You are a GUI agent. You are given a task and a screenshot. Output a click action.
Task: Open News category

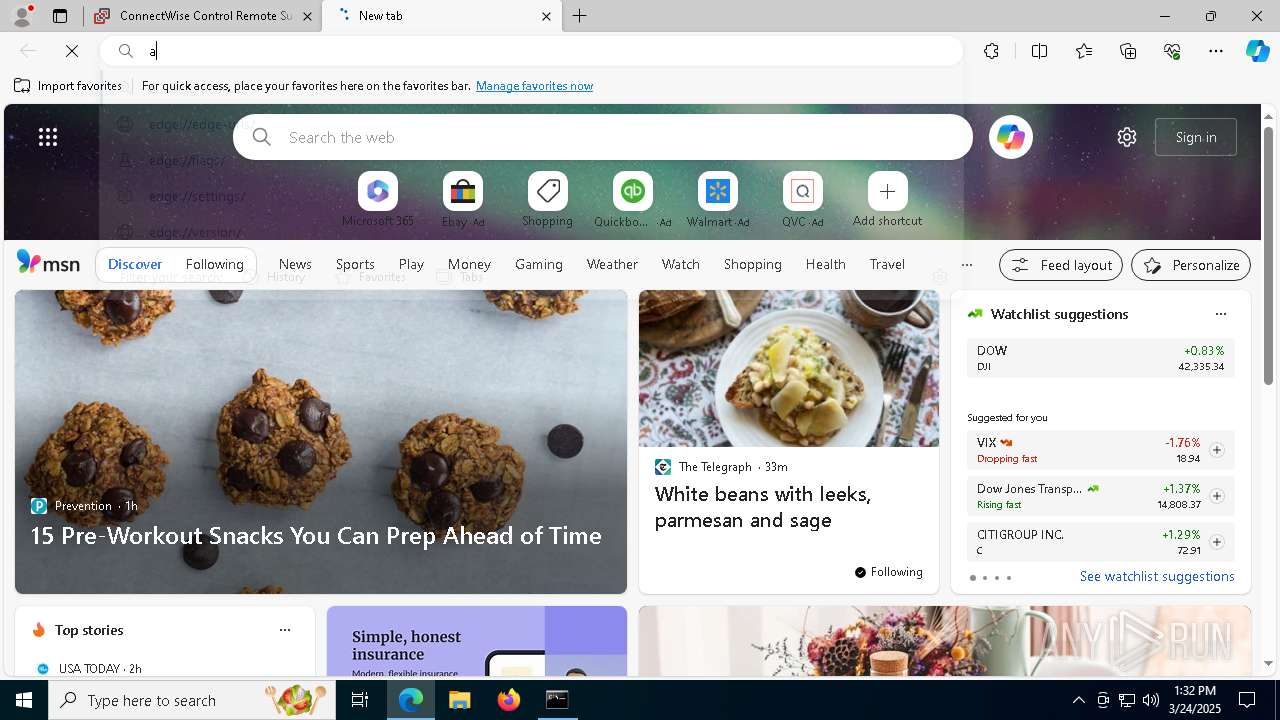295,264
